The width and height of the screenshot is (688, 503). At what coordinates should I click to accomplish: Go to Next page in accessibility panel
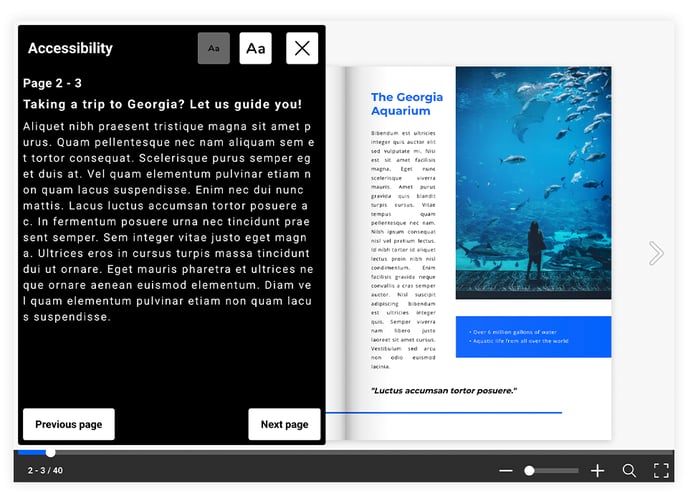(284, 424)
